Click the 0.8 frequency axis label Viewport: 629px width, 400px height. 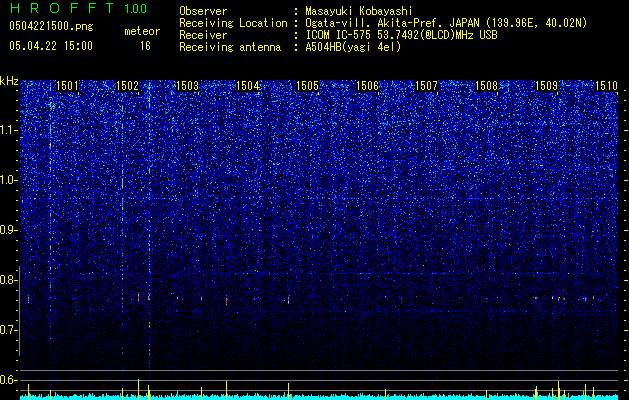pos(9,280)
